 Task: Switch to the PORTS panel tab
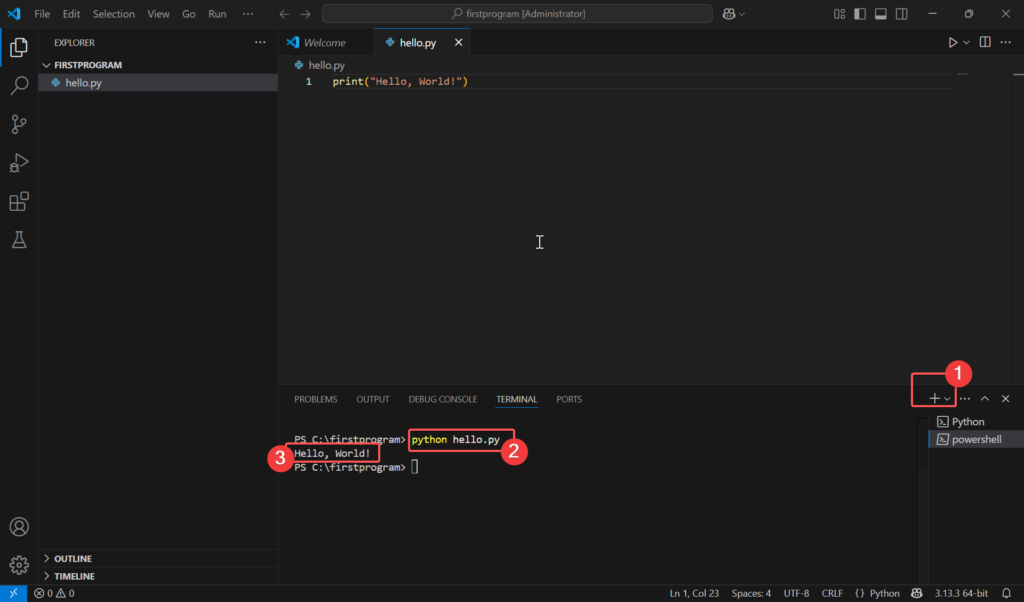point(569,399)
